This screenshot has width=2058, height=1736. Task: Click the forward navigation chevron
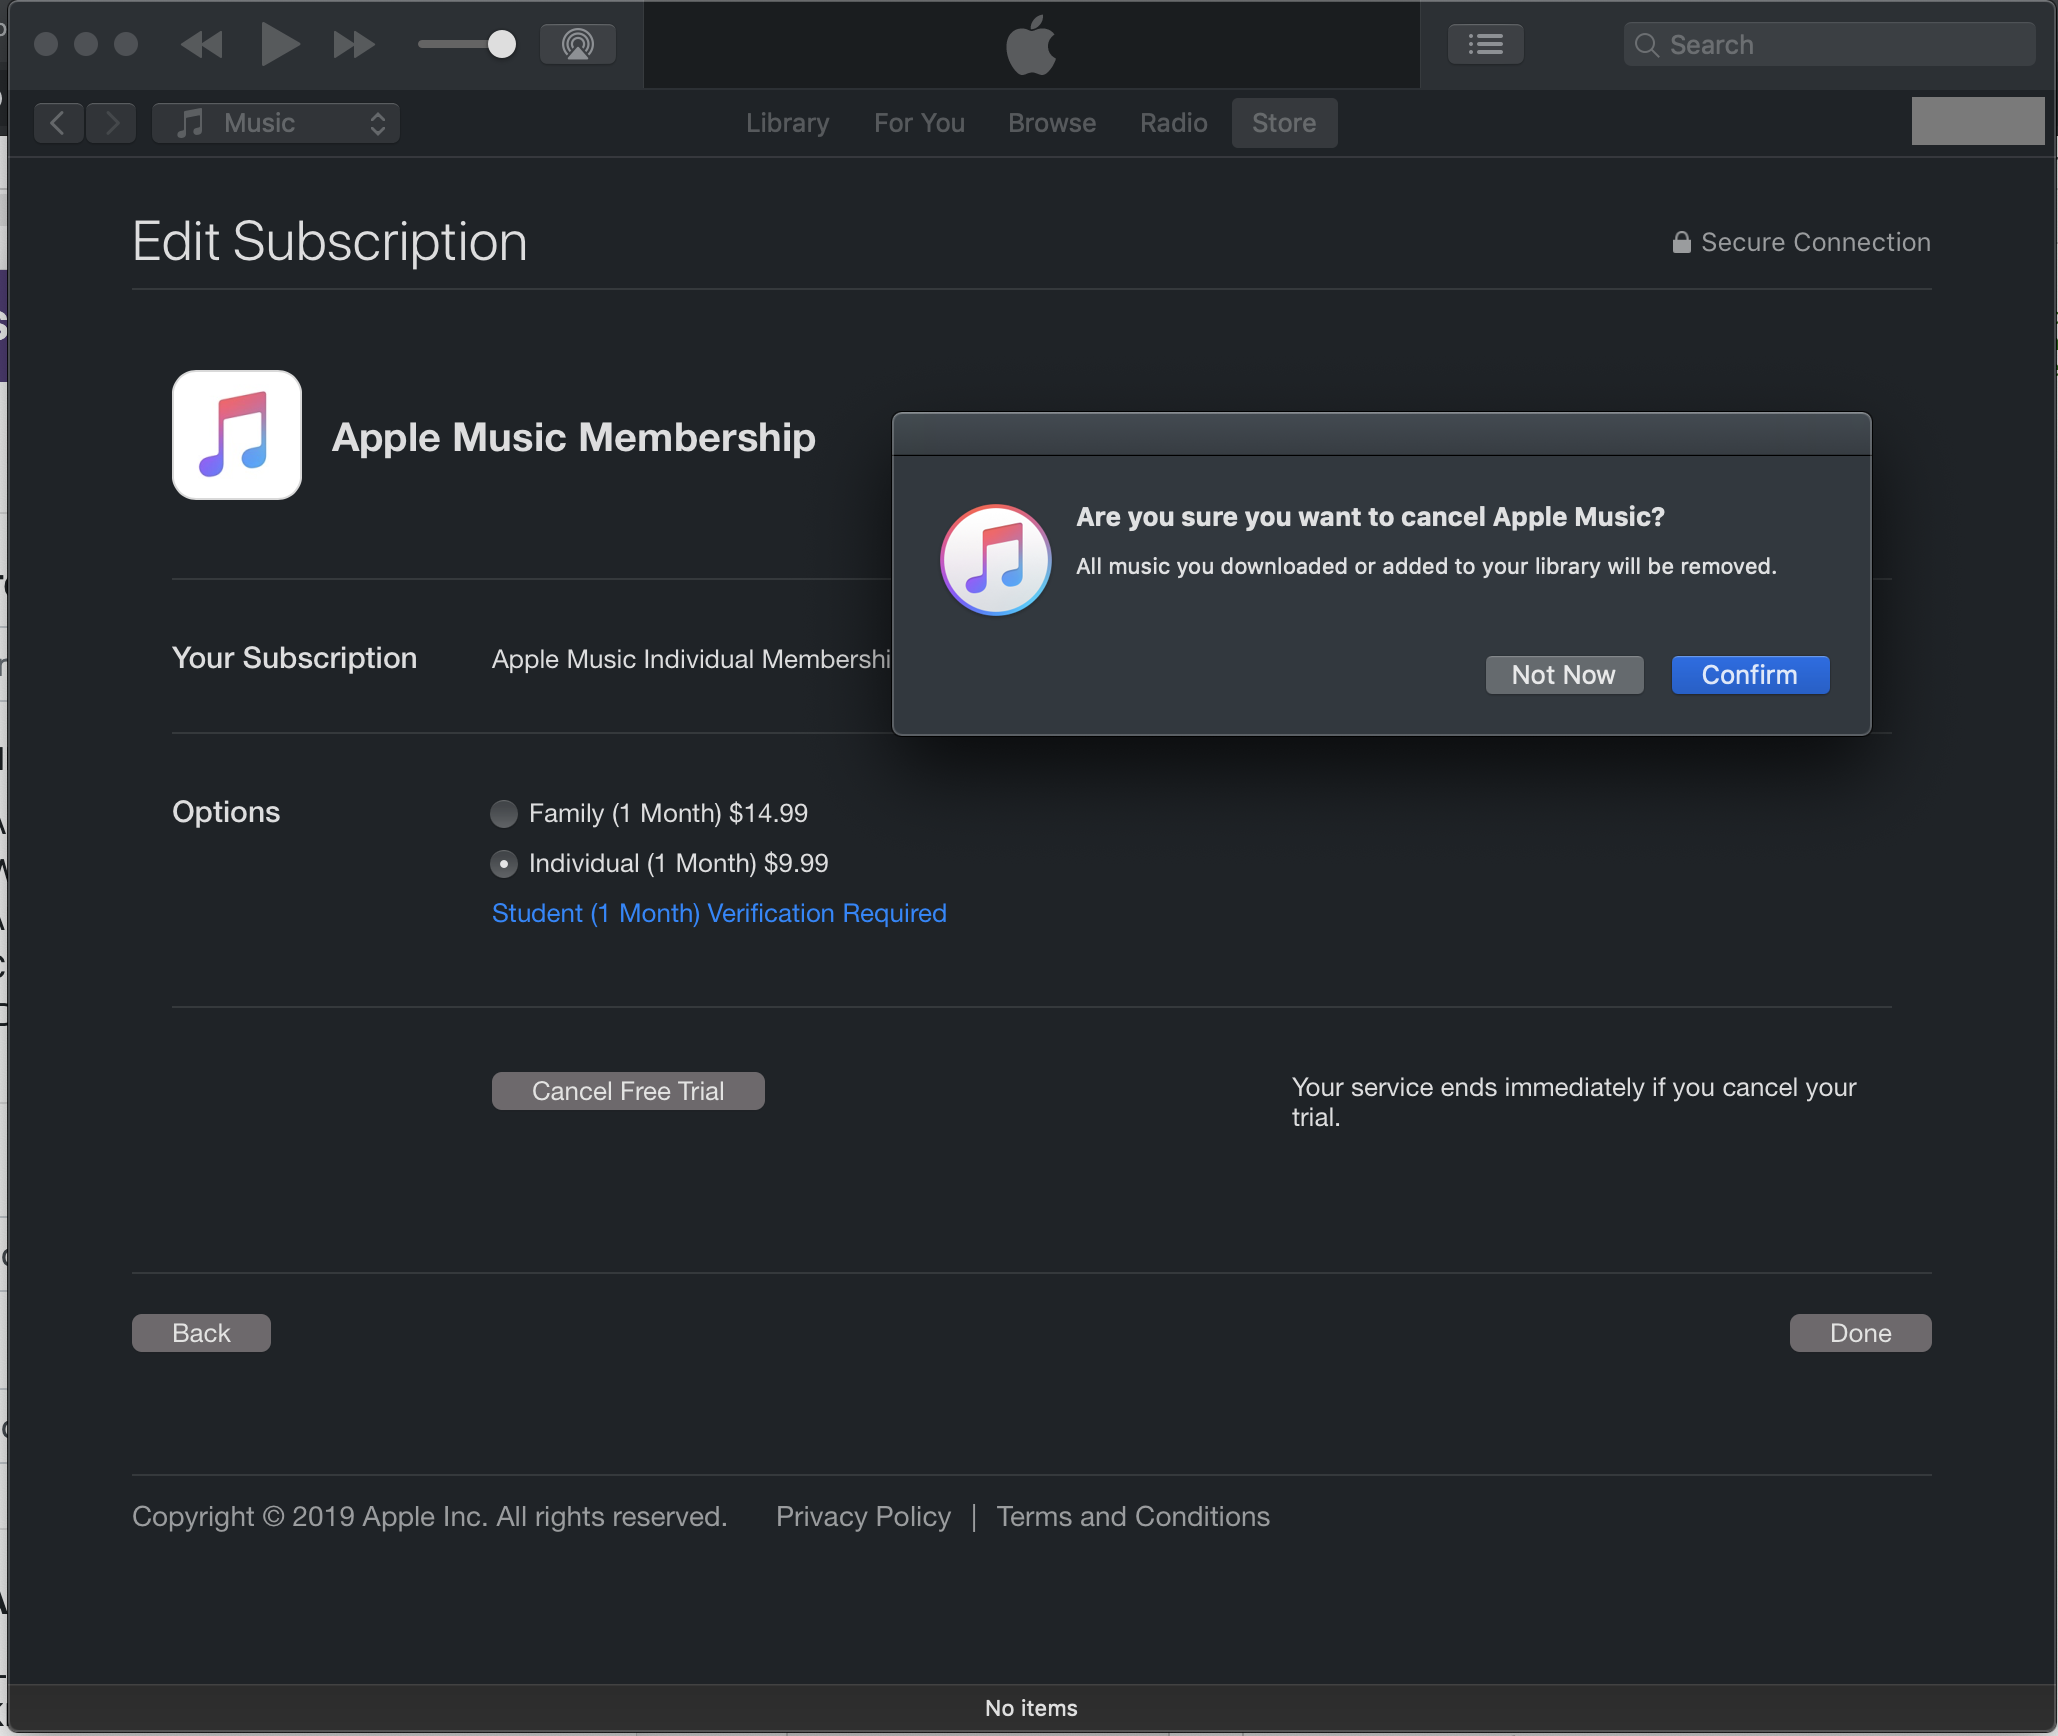[112, 123]
